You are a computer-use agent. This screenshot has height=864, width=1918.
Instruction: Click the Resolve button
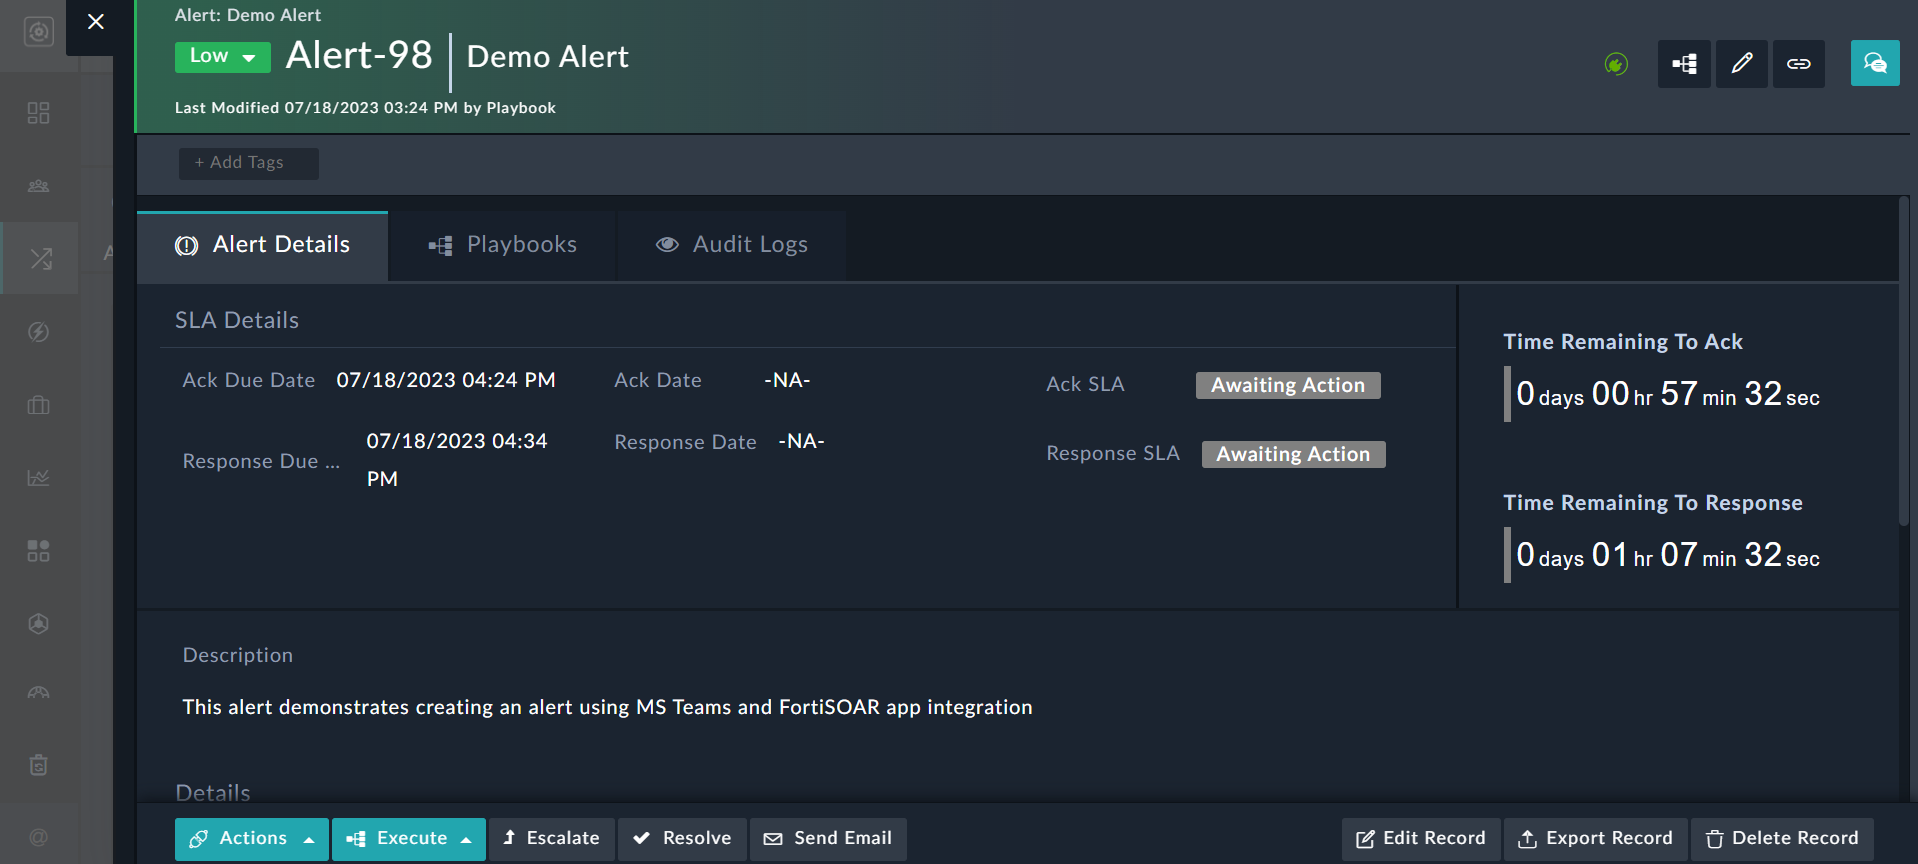pos(682,839)
